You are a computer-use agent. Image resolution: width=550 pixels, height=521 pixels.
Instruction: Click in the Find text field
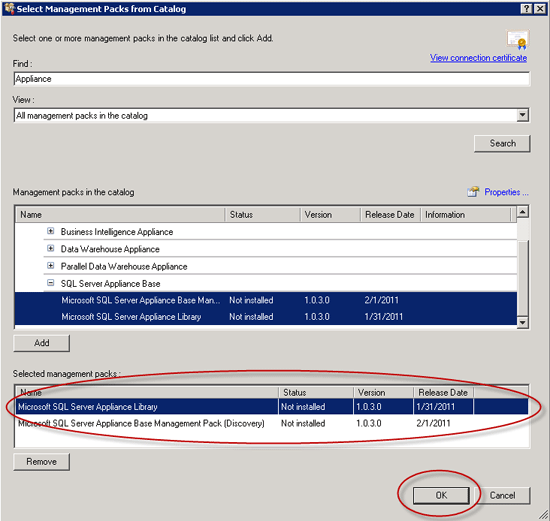tap(271, 79)
